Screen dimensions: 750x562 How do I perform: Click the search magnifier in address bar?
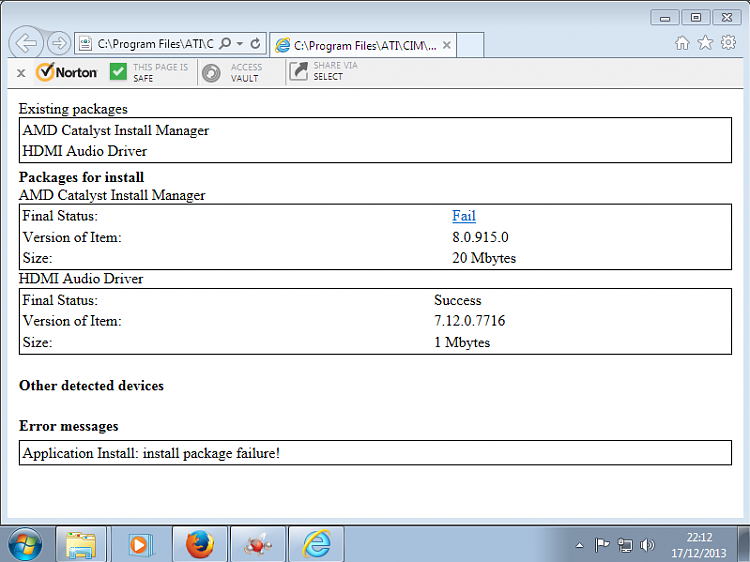pos(225,44)
